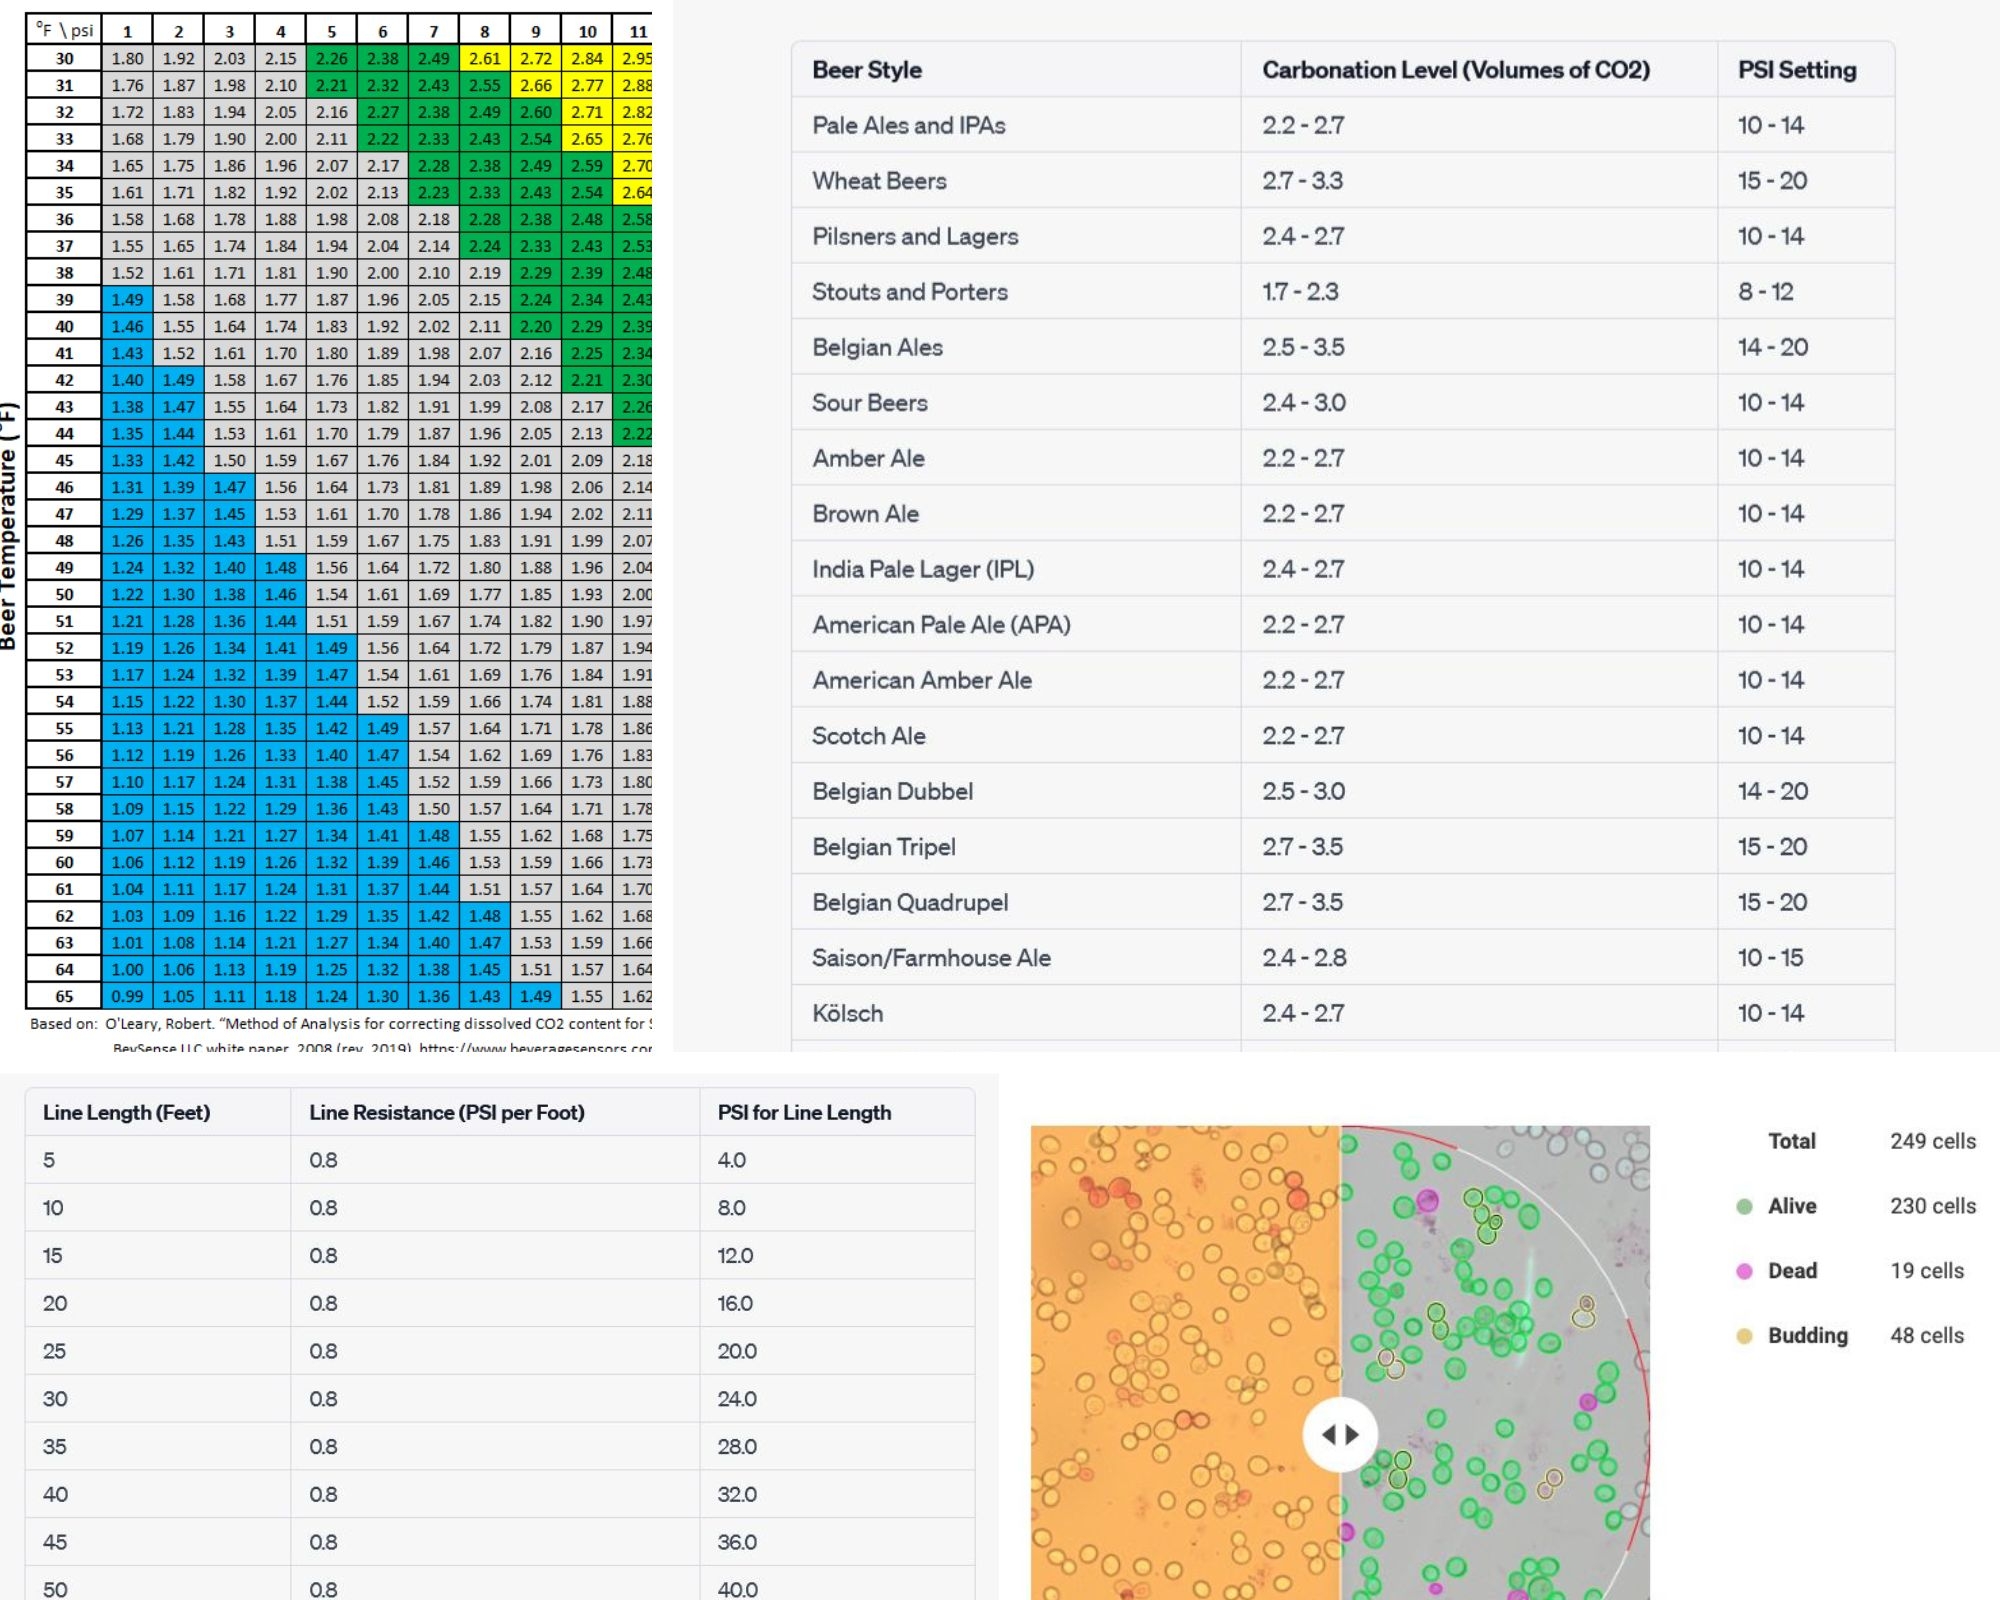Screen dimensions: 2000x1600
Task: Click the green Alive legend dot
Action: click(1745, 1206)
